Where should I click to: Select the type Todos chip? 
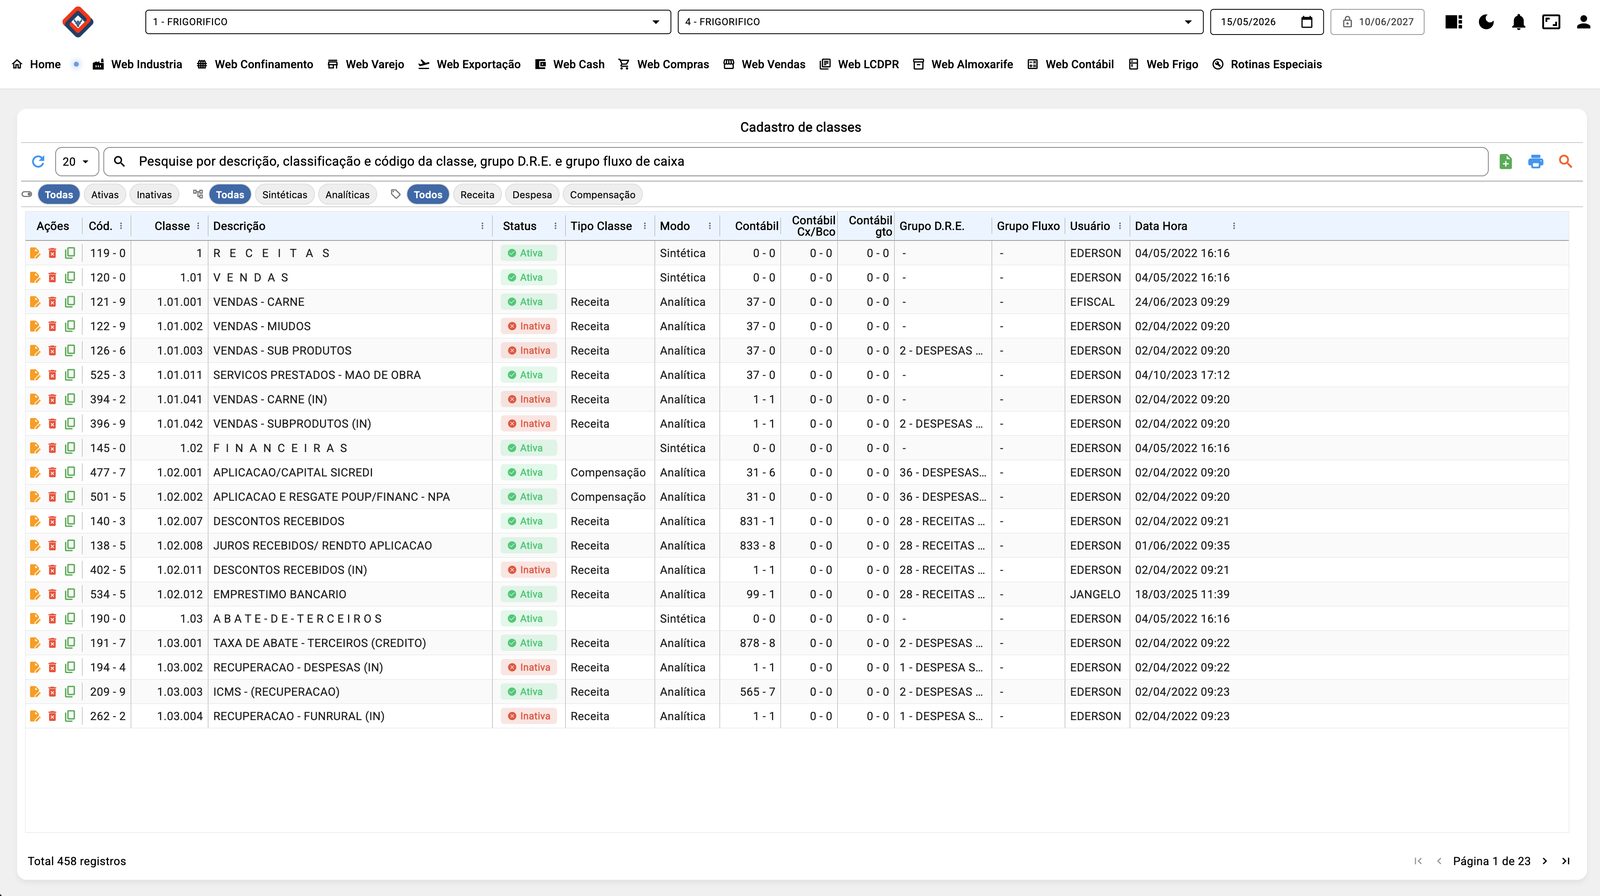pyautogui.click(x=428, y=195)
